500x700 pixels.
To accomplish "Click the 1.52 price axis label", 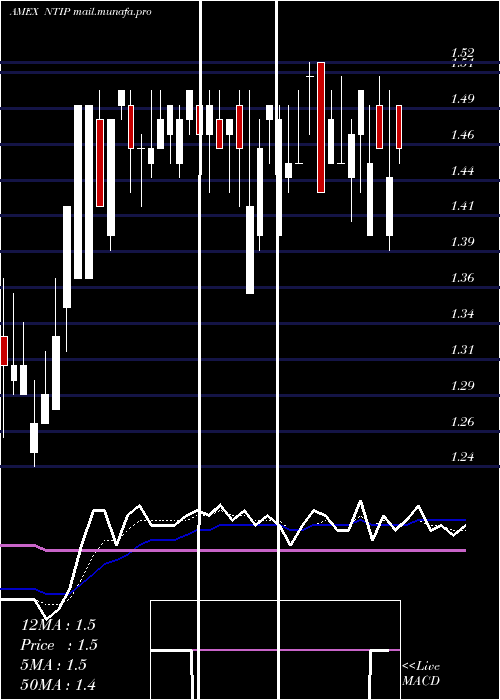I will pos(462,53).
